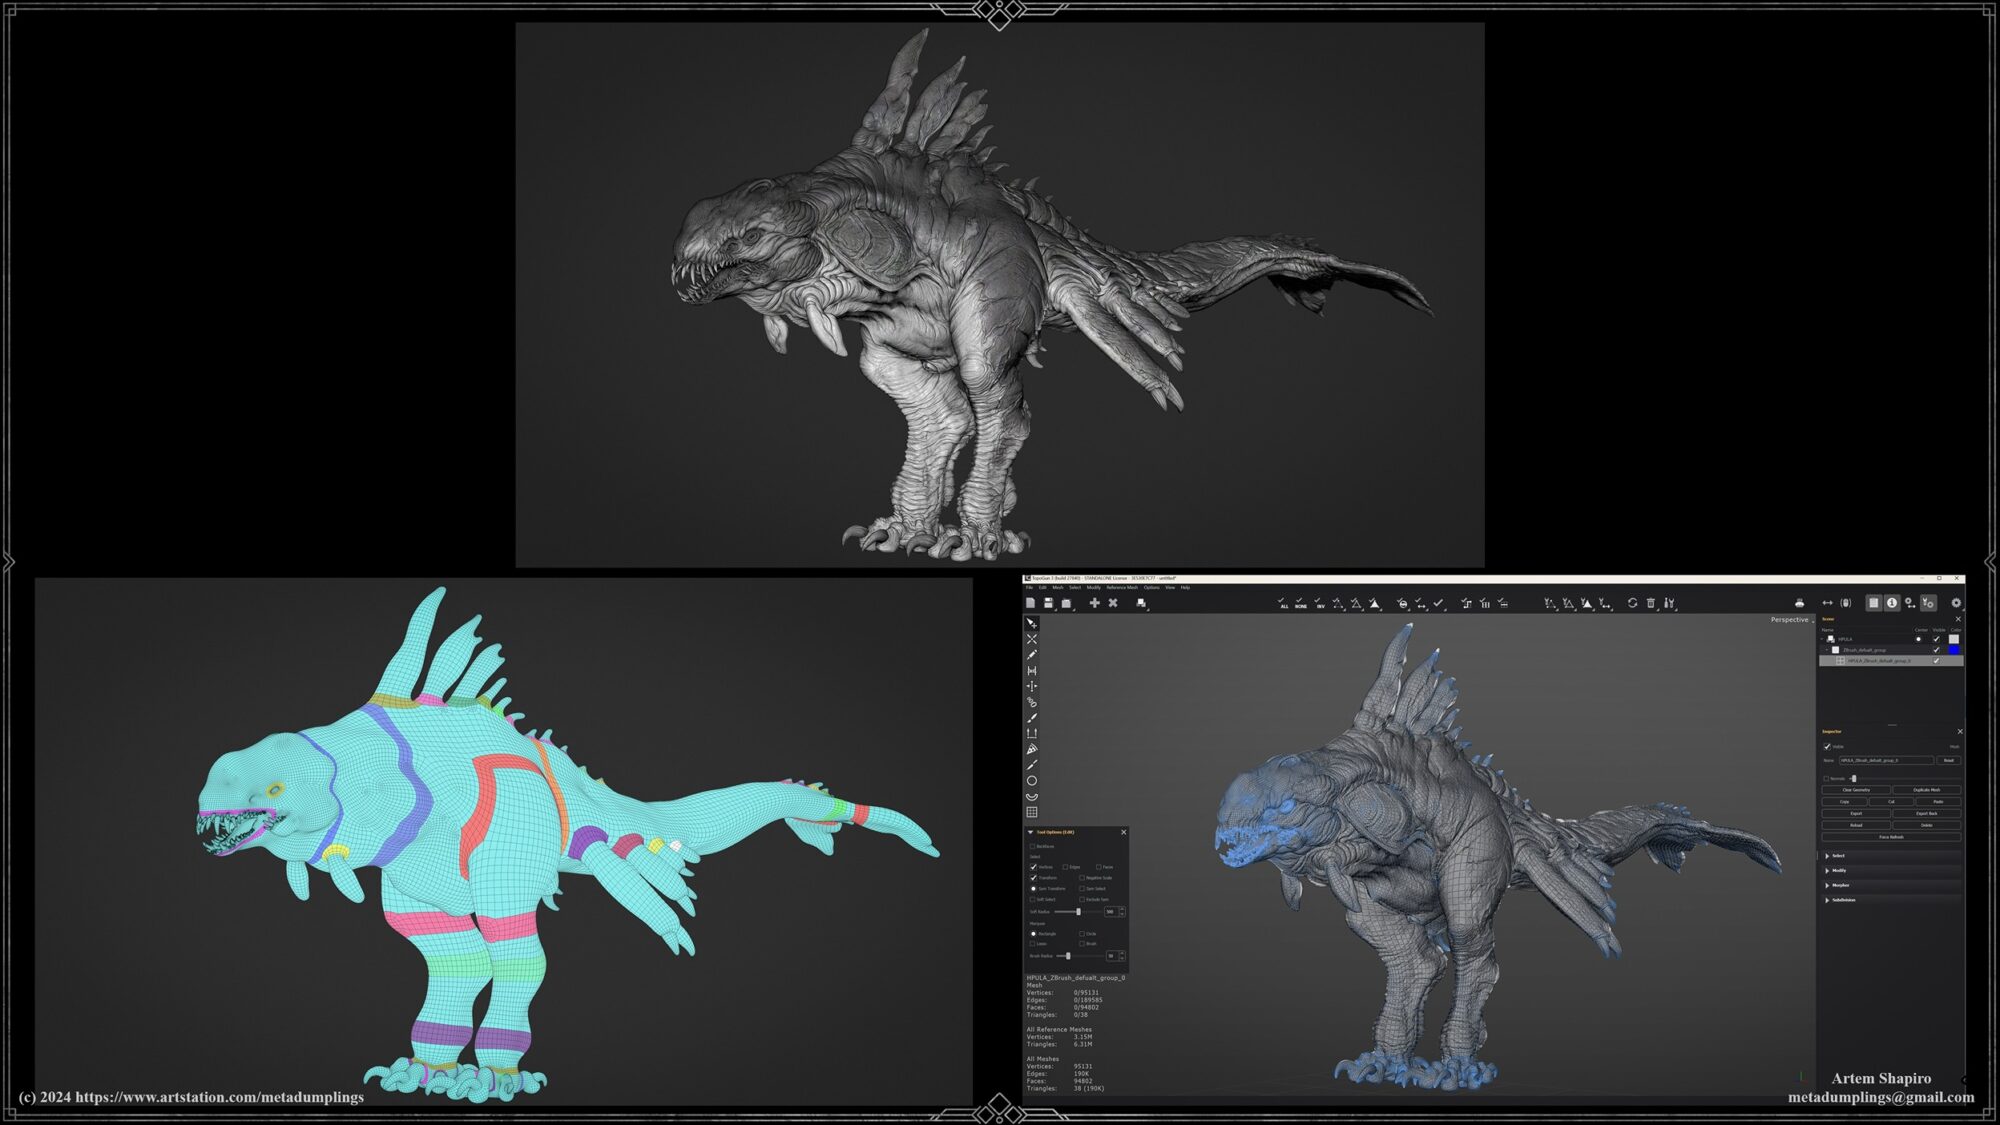2000x1125 pixels.
Task: Click the Save scene floppy icon
Action: (1048, 603)
